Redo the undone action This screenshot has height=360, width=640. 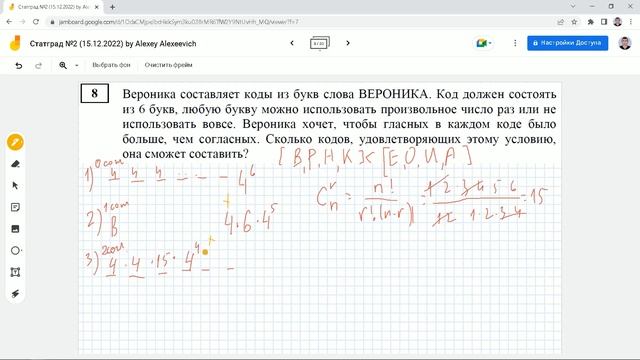tap(38, 65)
